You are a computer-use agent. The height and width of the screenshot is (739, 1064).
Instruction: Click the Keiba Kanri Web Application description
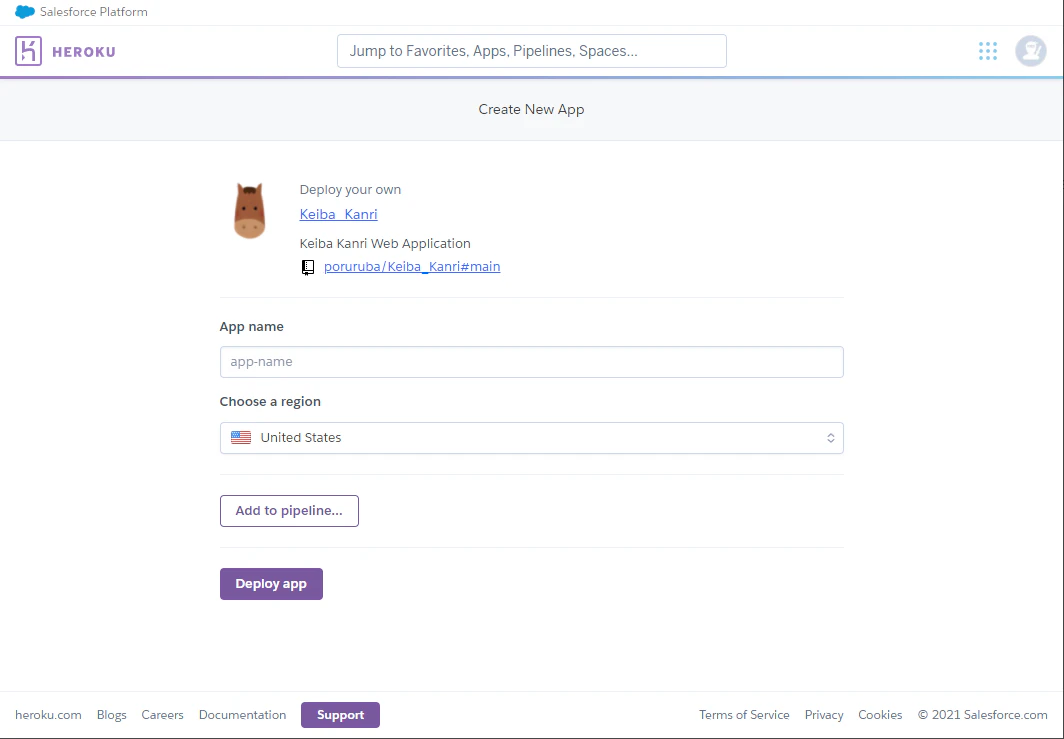pos(385,243)
